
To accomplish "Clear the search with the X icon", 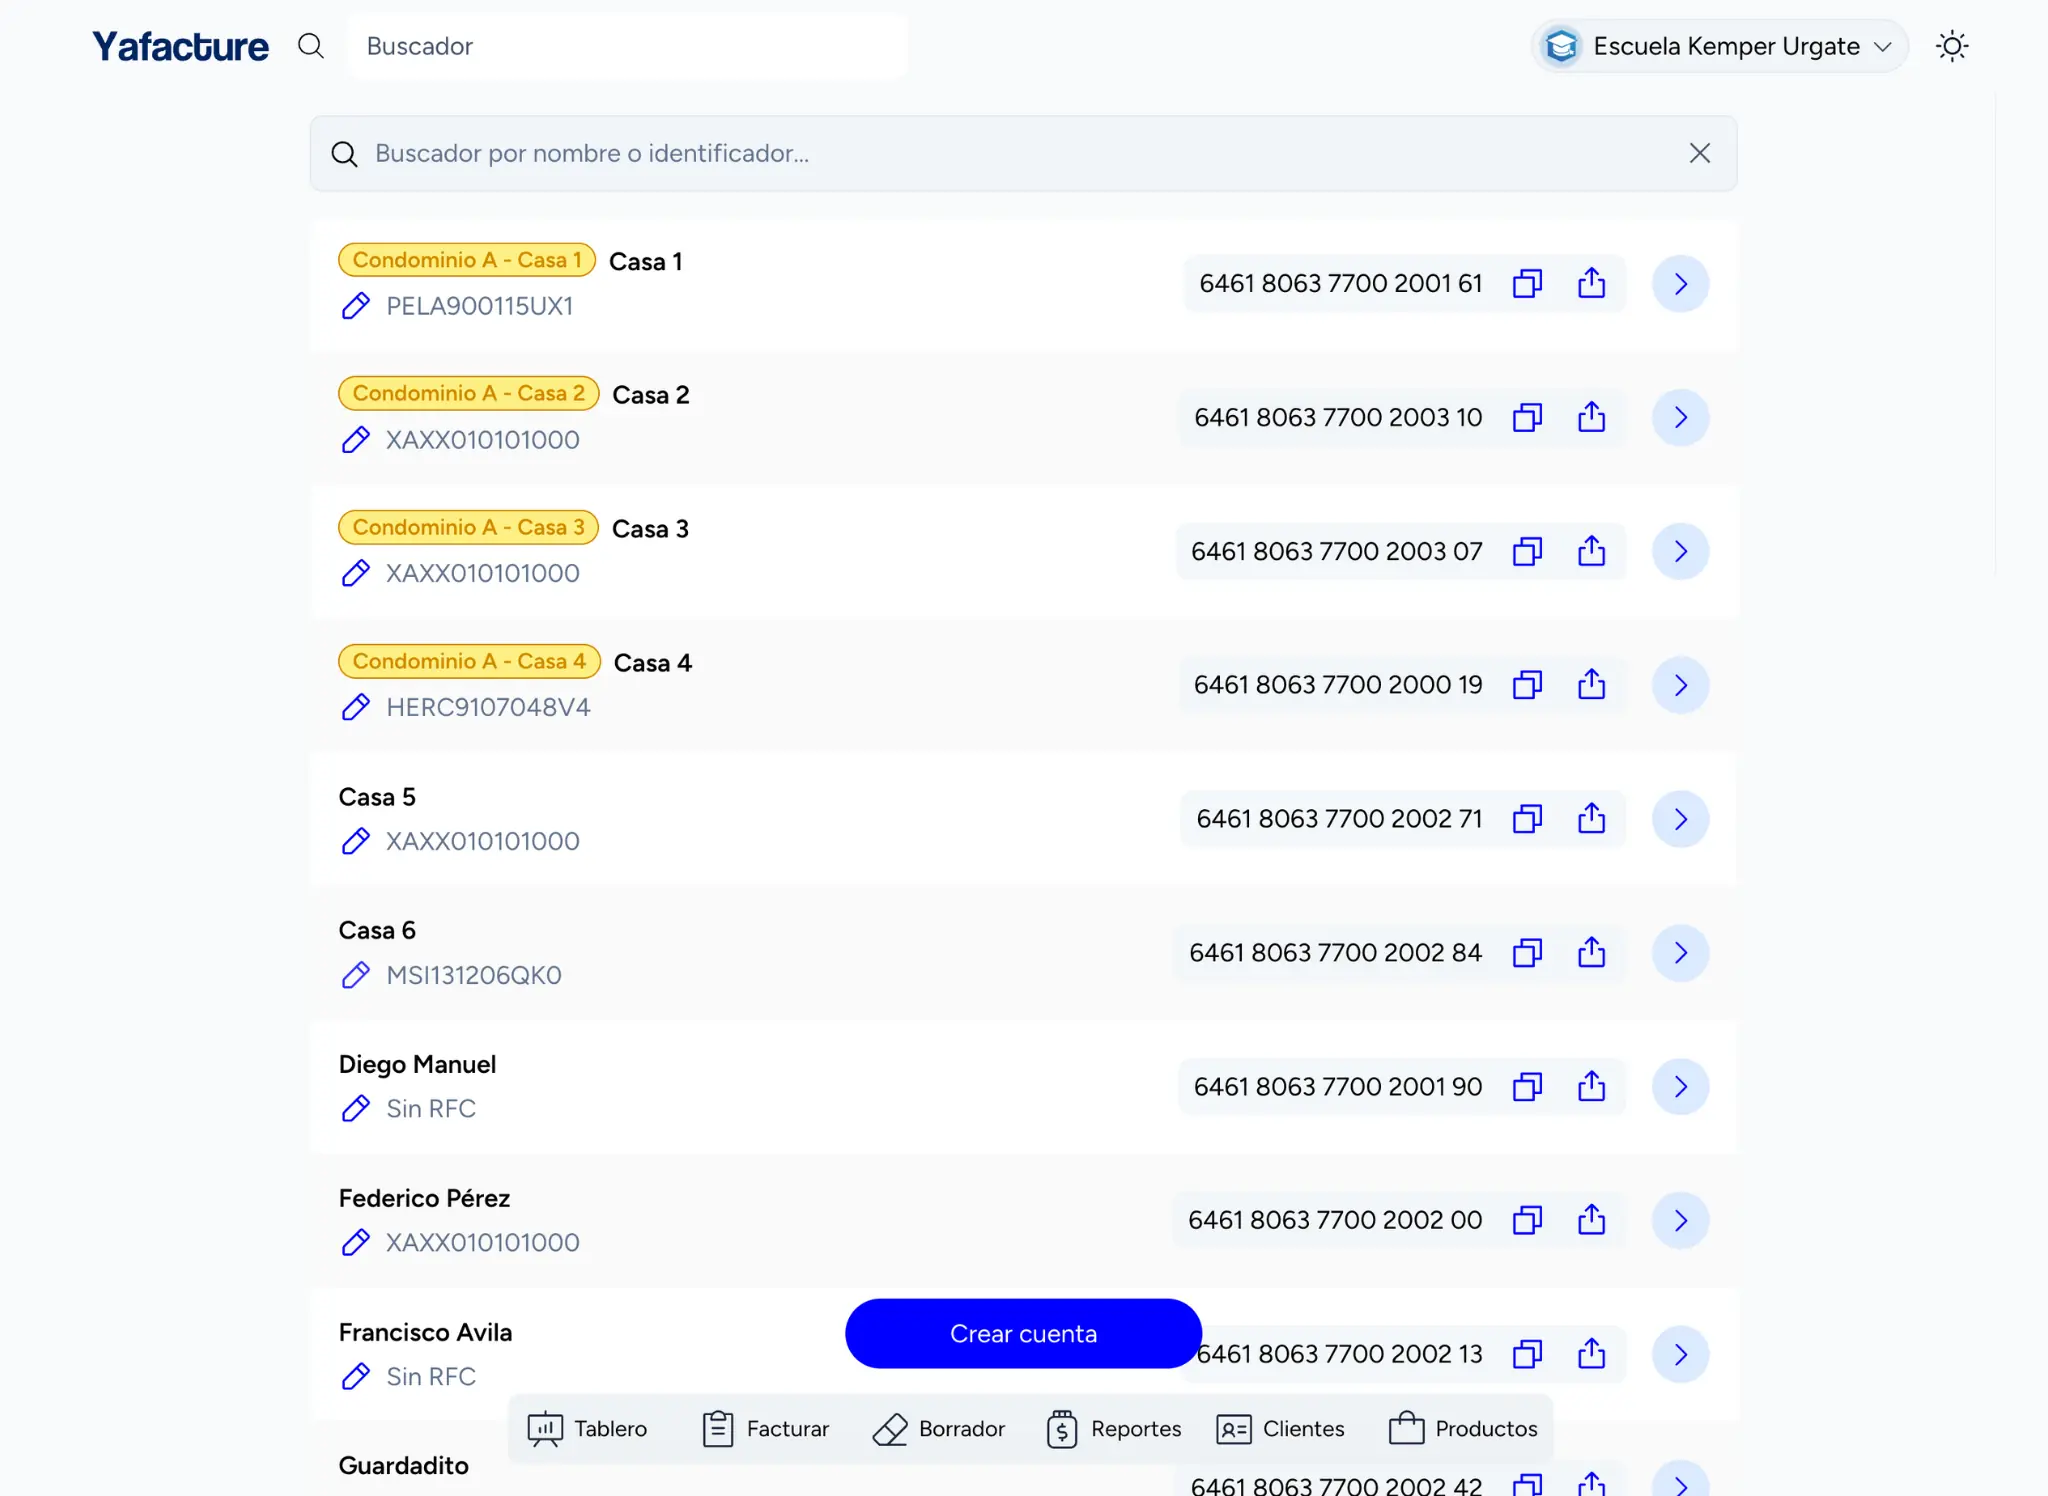I will click(x=1699, y=153).
